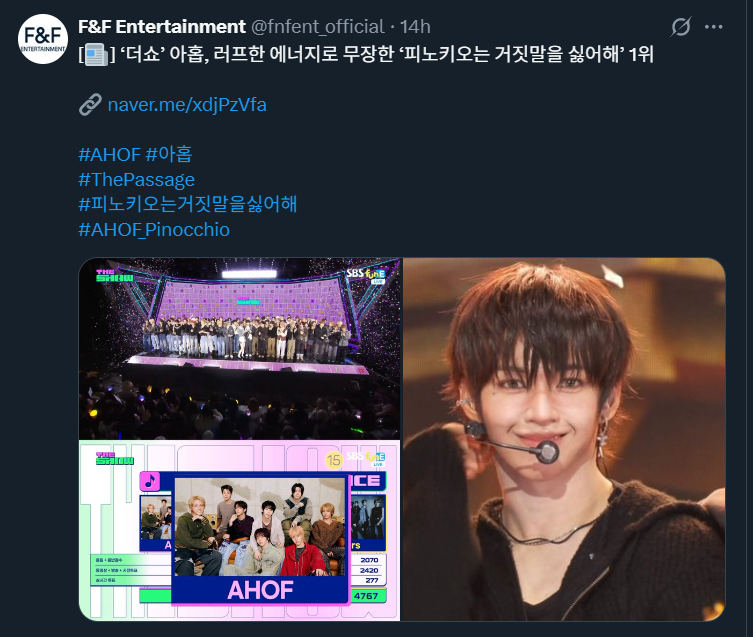Open the naver.me/xdjPzVfa link
The width and height of the screenshot is (753, 637).
pyautogui.click(x=187, y=105)
